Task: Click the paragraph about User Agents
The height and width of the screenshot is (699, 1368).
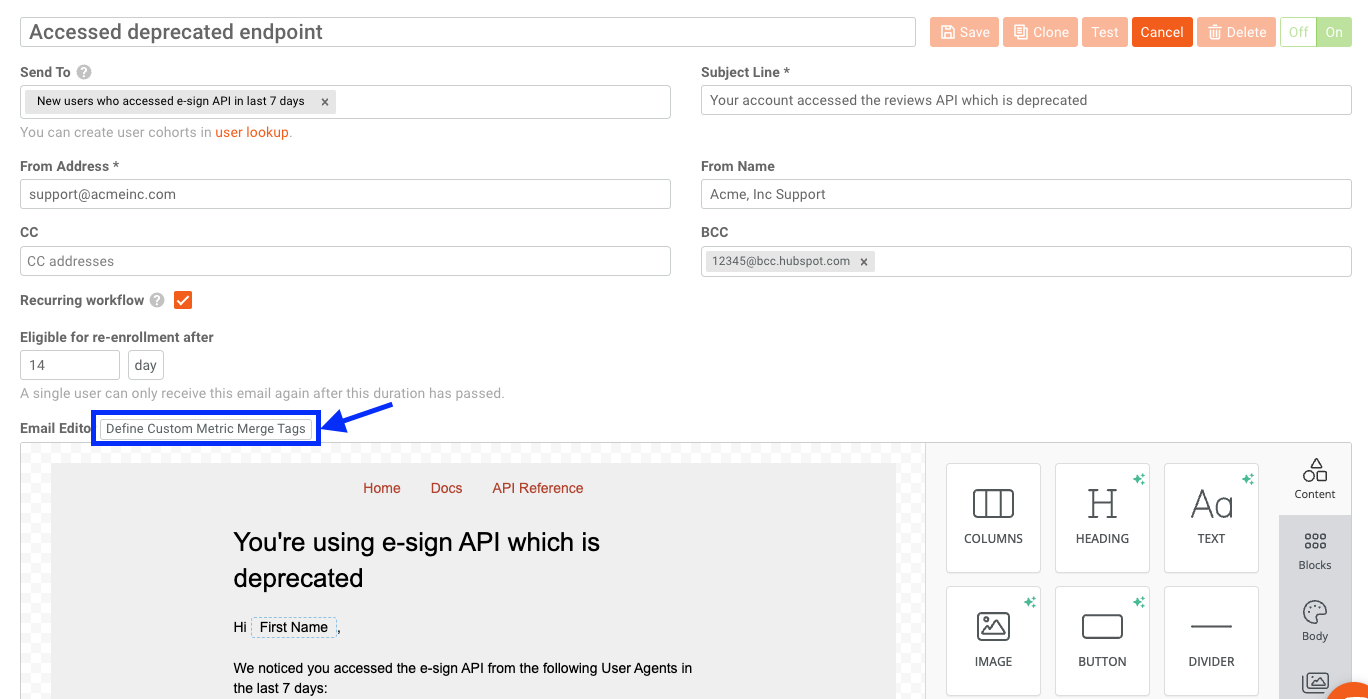Action: pyautogui.click(x=463, y=678)
